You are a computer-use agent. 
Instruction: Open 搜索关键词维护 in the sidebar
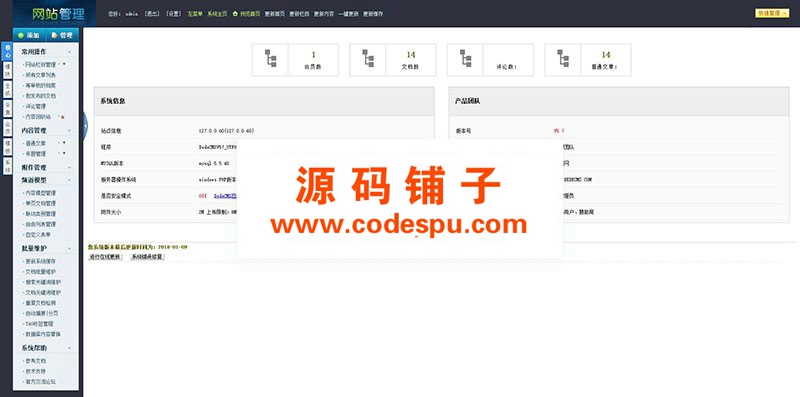point(43,282)
